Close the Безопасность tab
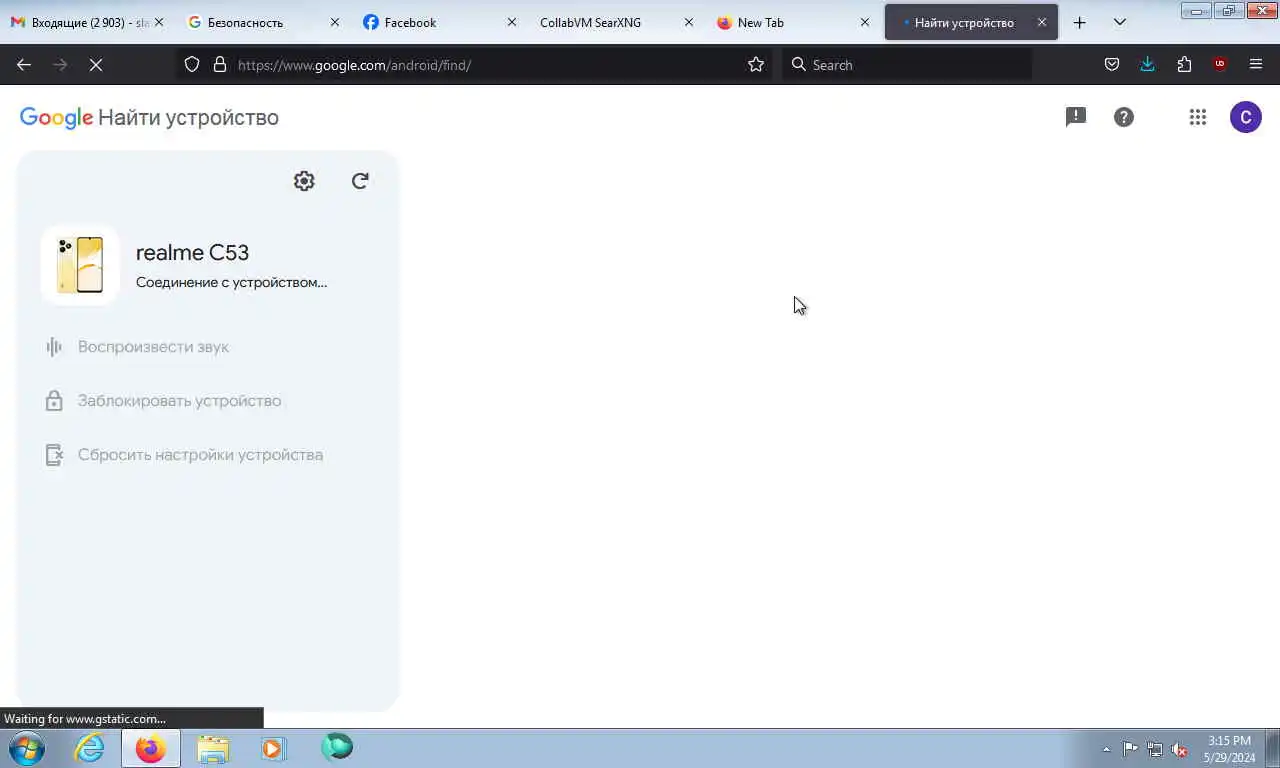This screenshot has width=1280, height=768. (x=335, y=22)
